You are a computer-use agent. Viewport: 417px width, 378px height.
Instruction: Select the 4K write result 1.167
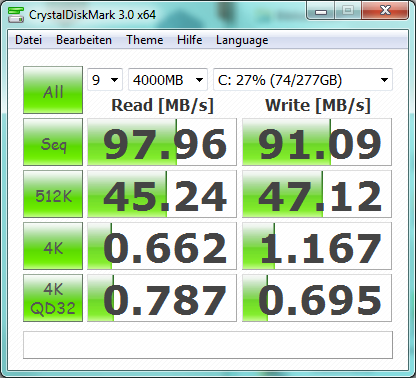(x=317, y=246)
